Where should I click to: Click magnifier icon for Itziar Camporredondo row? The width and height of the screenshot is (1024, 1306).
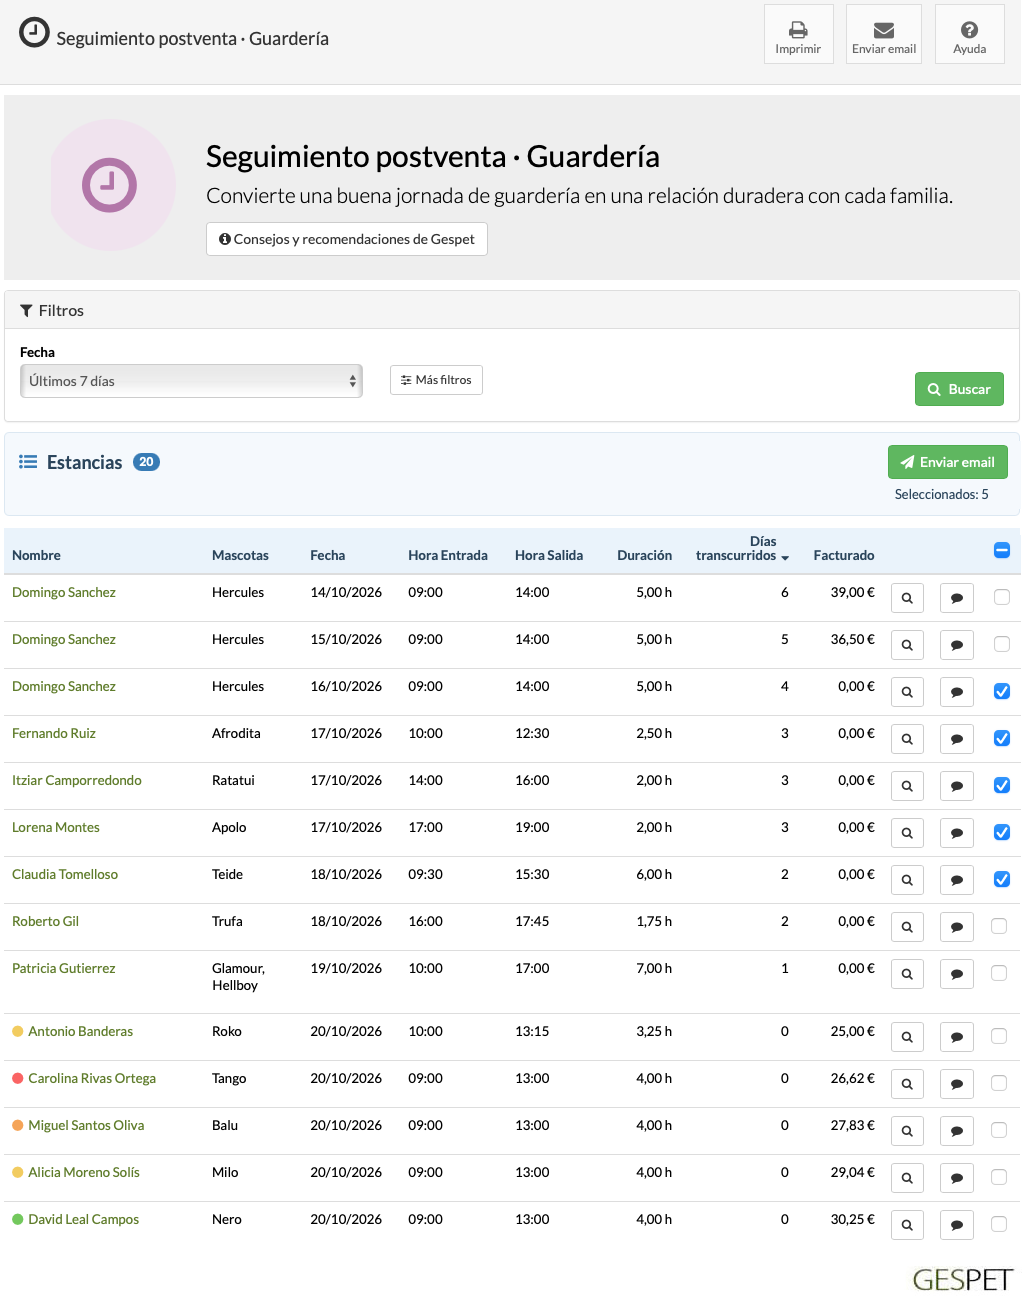[907, 786]
